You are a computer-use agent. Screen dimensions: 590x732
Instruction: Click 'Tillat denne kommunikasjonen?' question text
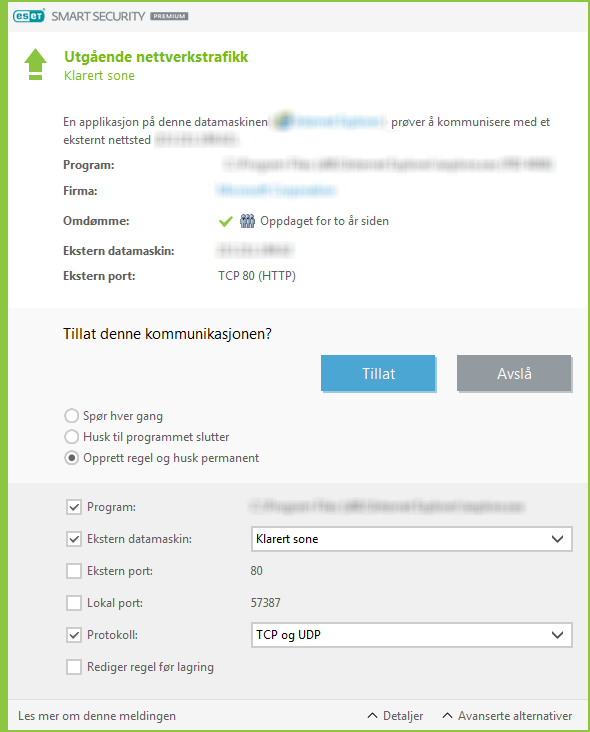coord(167,334)
